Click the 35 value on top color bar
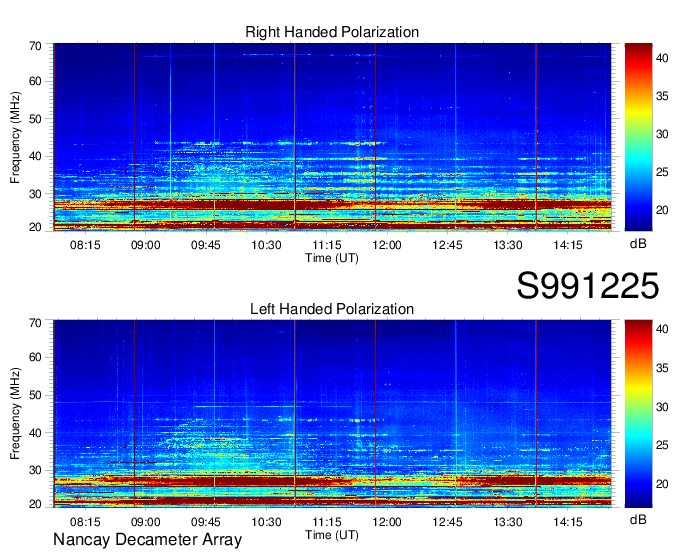Viewport: 680px width, 552px height. (x=662, y=96)
